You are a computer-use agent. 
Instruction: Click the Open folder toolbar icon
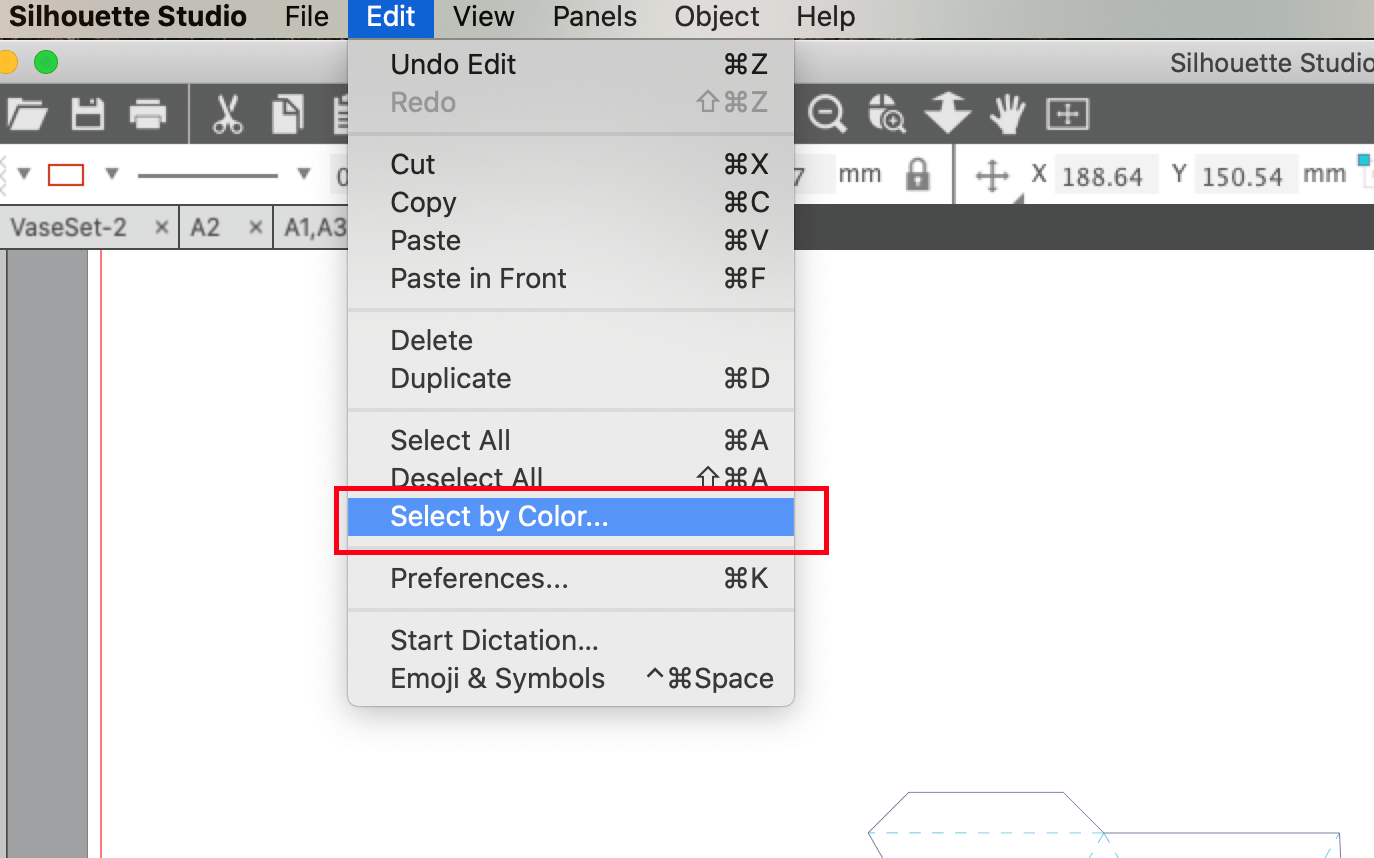(x=27, y=115)
